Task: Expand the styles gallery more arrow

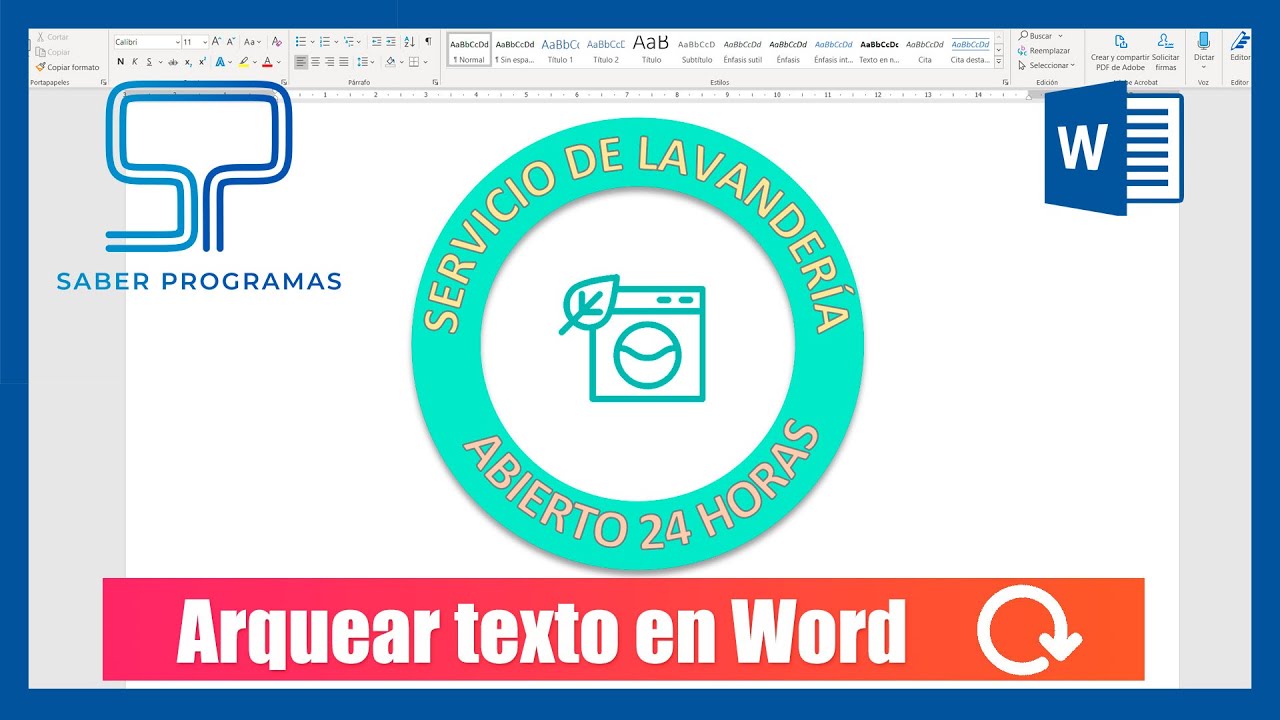Action: click(x=998, y=62)
